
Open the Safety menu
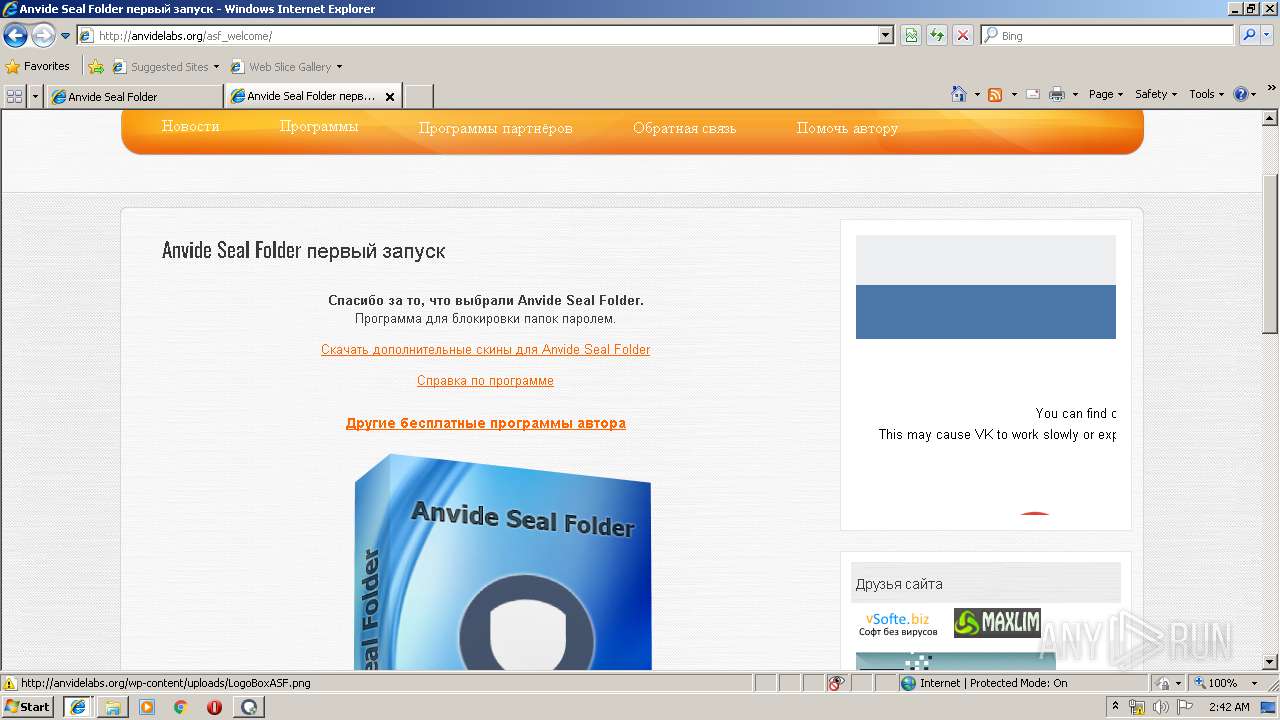pyautogui.click(x=1156, y=94)
